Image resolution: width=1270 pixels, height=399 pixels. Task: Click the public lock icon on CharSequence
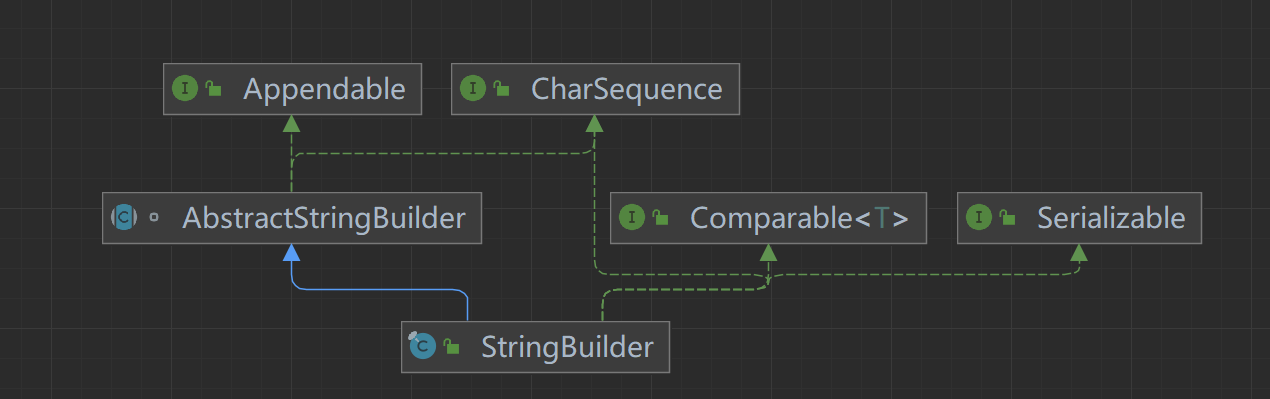click(x=501, y=89)
